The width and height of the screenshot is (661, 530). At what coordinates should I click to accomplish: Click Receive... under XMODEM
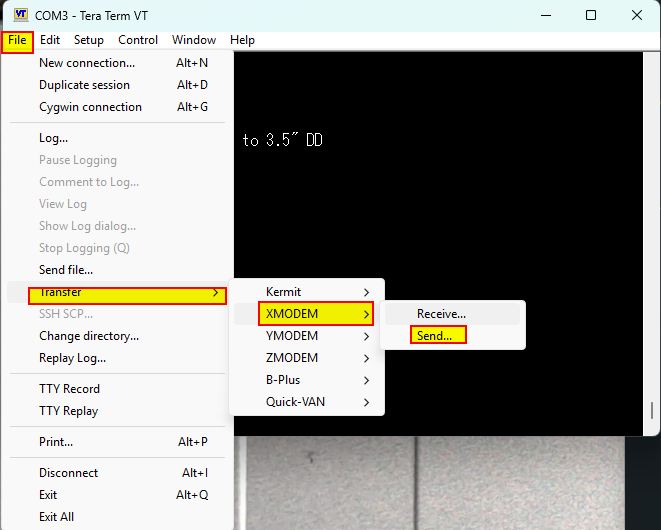tap(442, 314)
